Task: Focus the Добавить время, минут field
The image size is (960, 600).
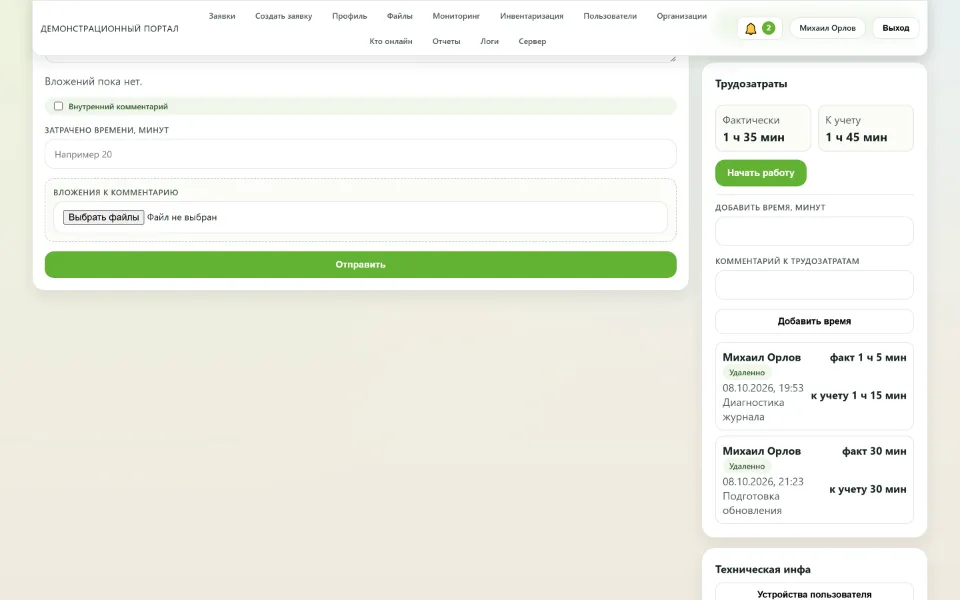Action: 814,231
